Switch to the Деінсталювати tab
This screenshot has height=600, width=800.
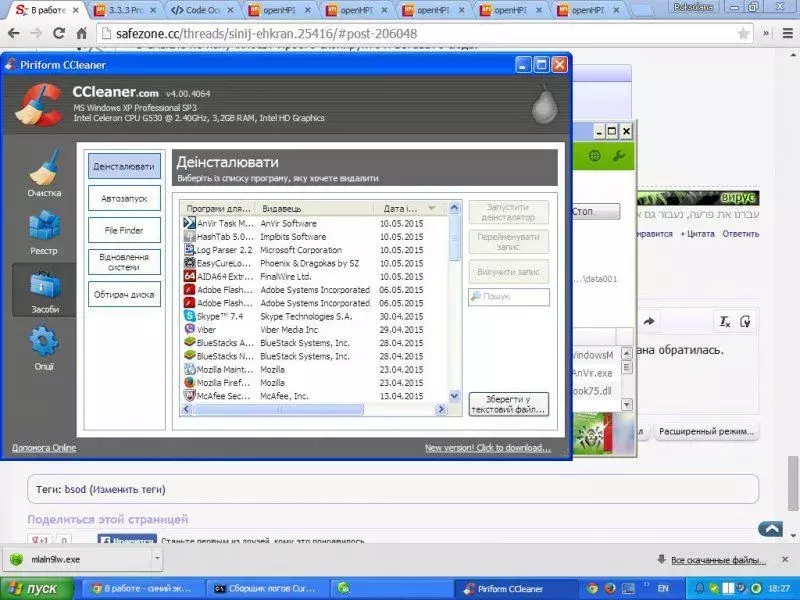[x=124, y=166]
